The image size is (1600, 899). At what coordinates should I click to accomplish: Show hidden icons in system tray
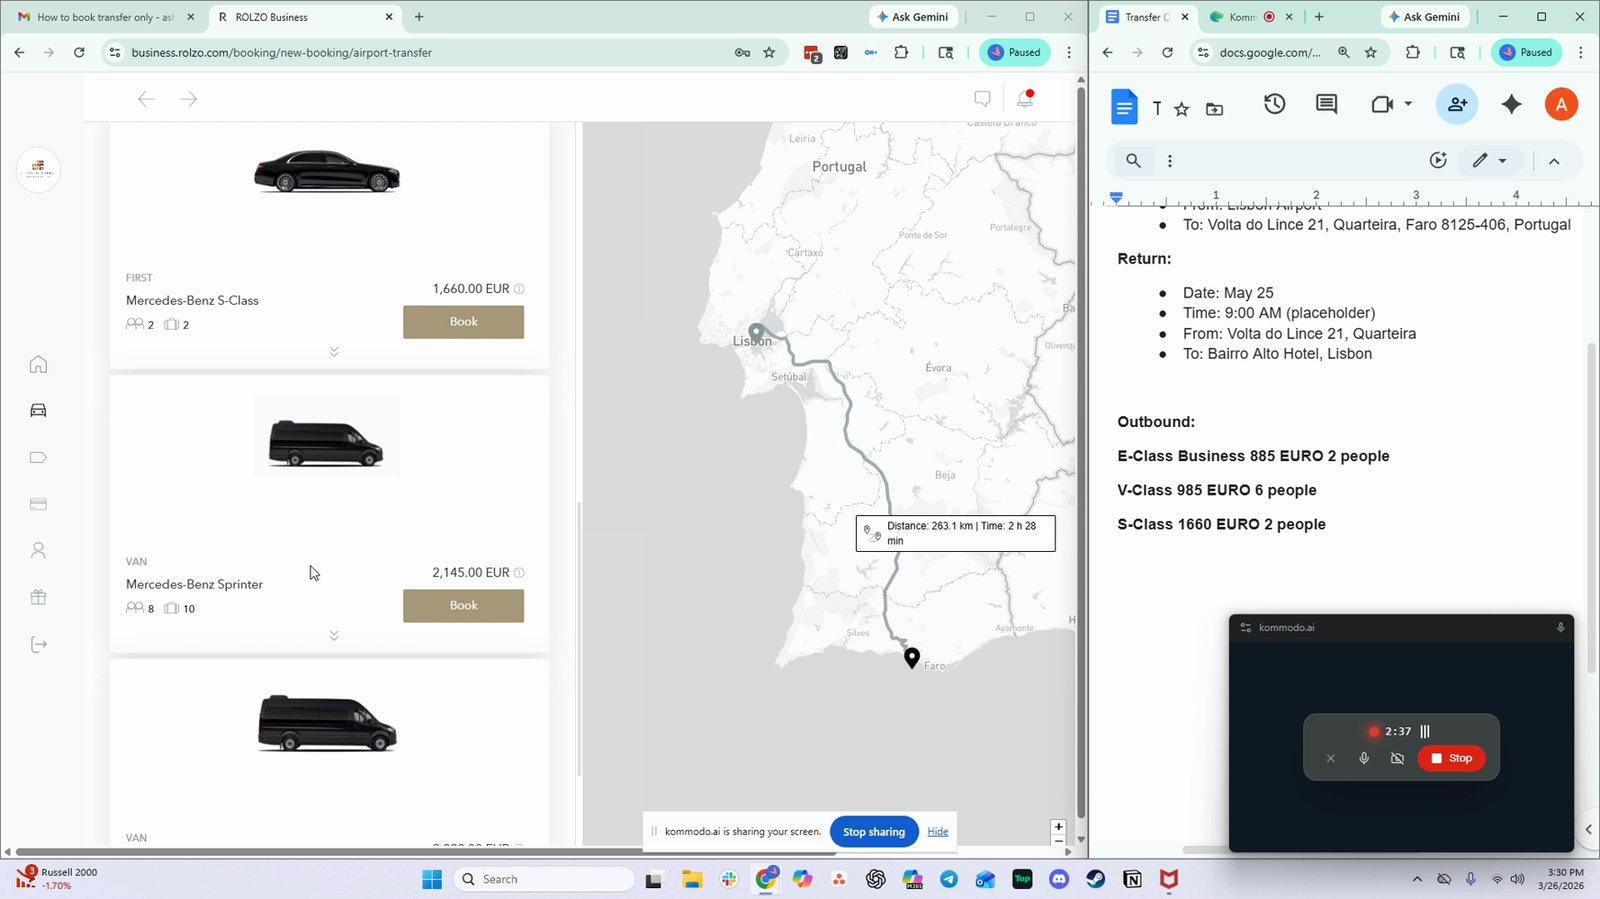1417,879
